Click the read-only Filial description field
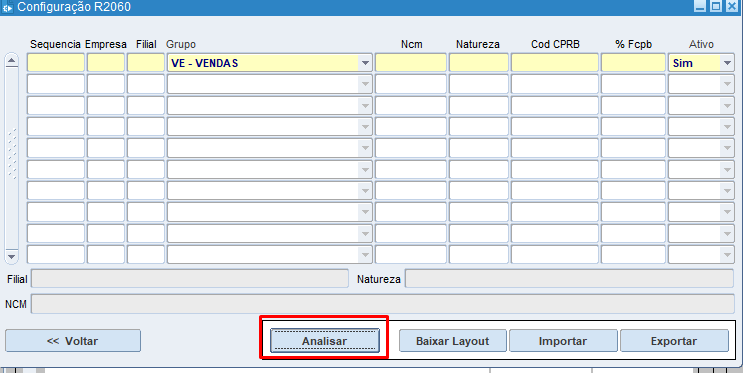 click(190, 279)
